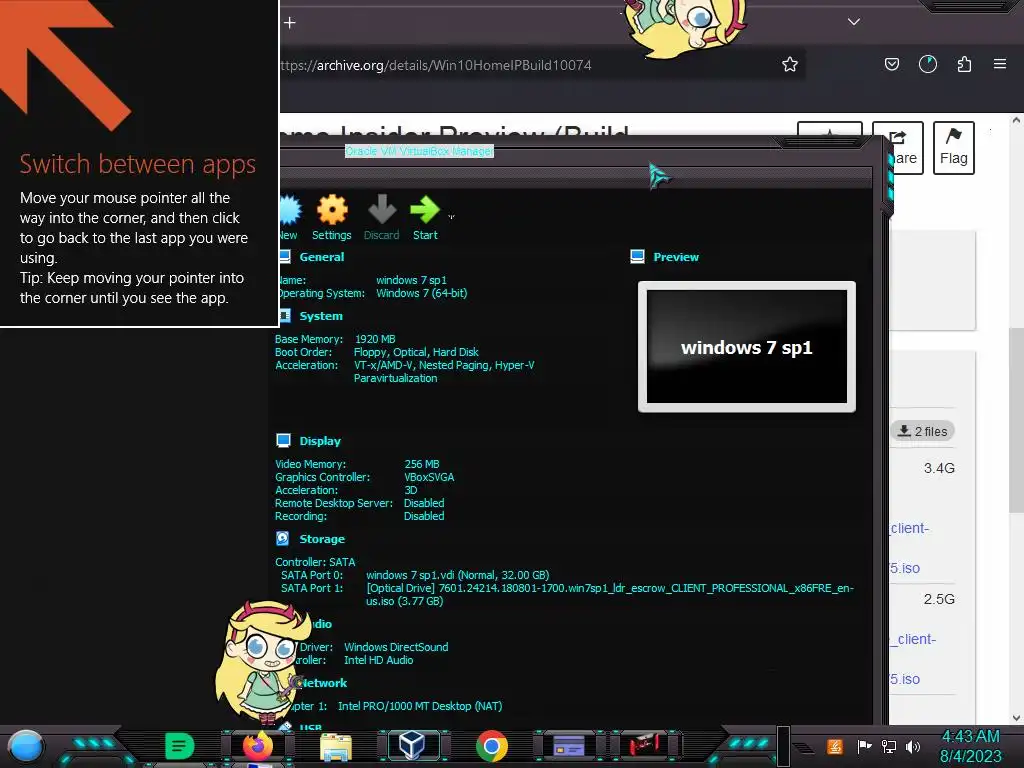Open the Firefox hamburger menu
Screen dimensions: 1024x768
pos(1000,64)
